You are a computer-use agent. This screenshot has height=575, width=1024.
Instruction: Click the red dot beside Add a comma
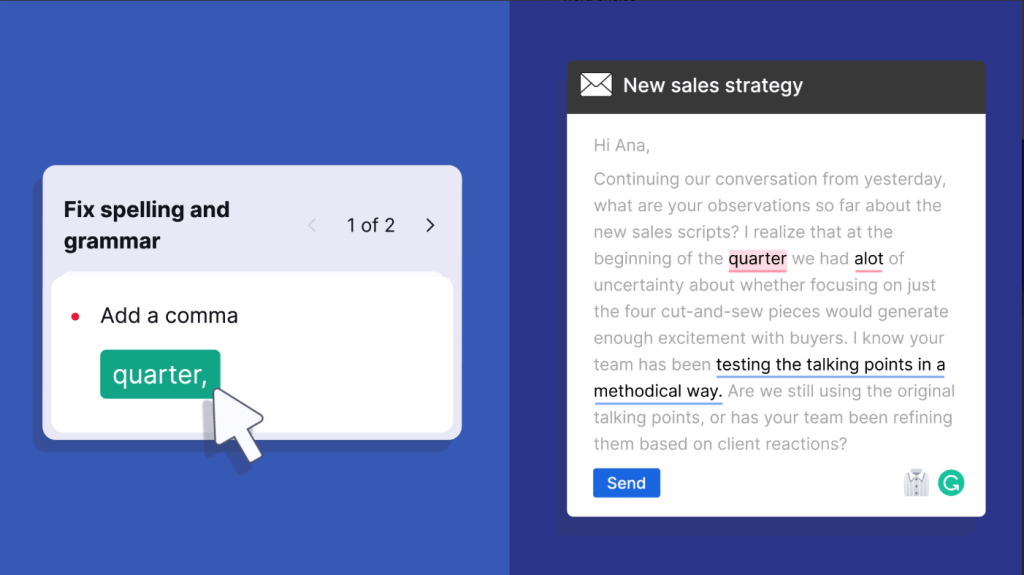[x=75, y=317]
